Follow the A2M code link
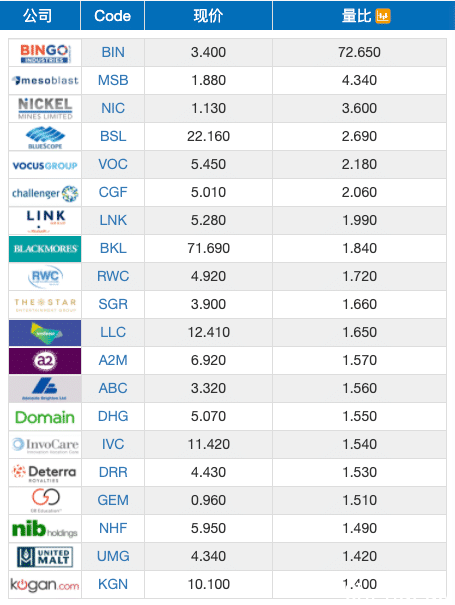 [113, 360]
